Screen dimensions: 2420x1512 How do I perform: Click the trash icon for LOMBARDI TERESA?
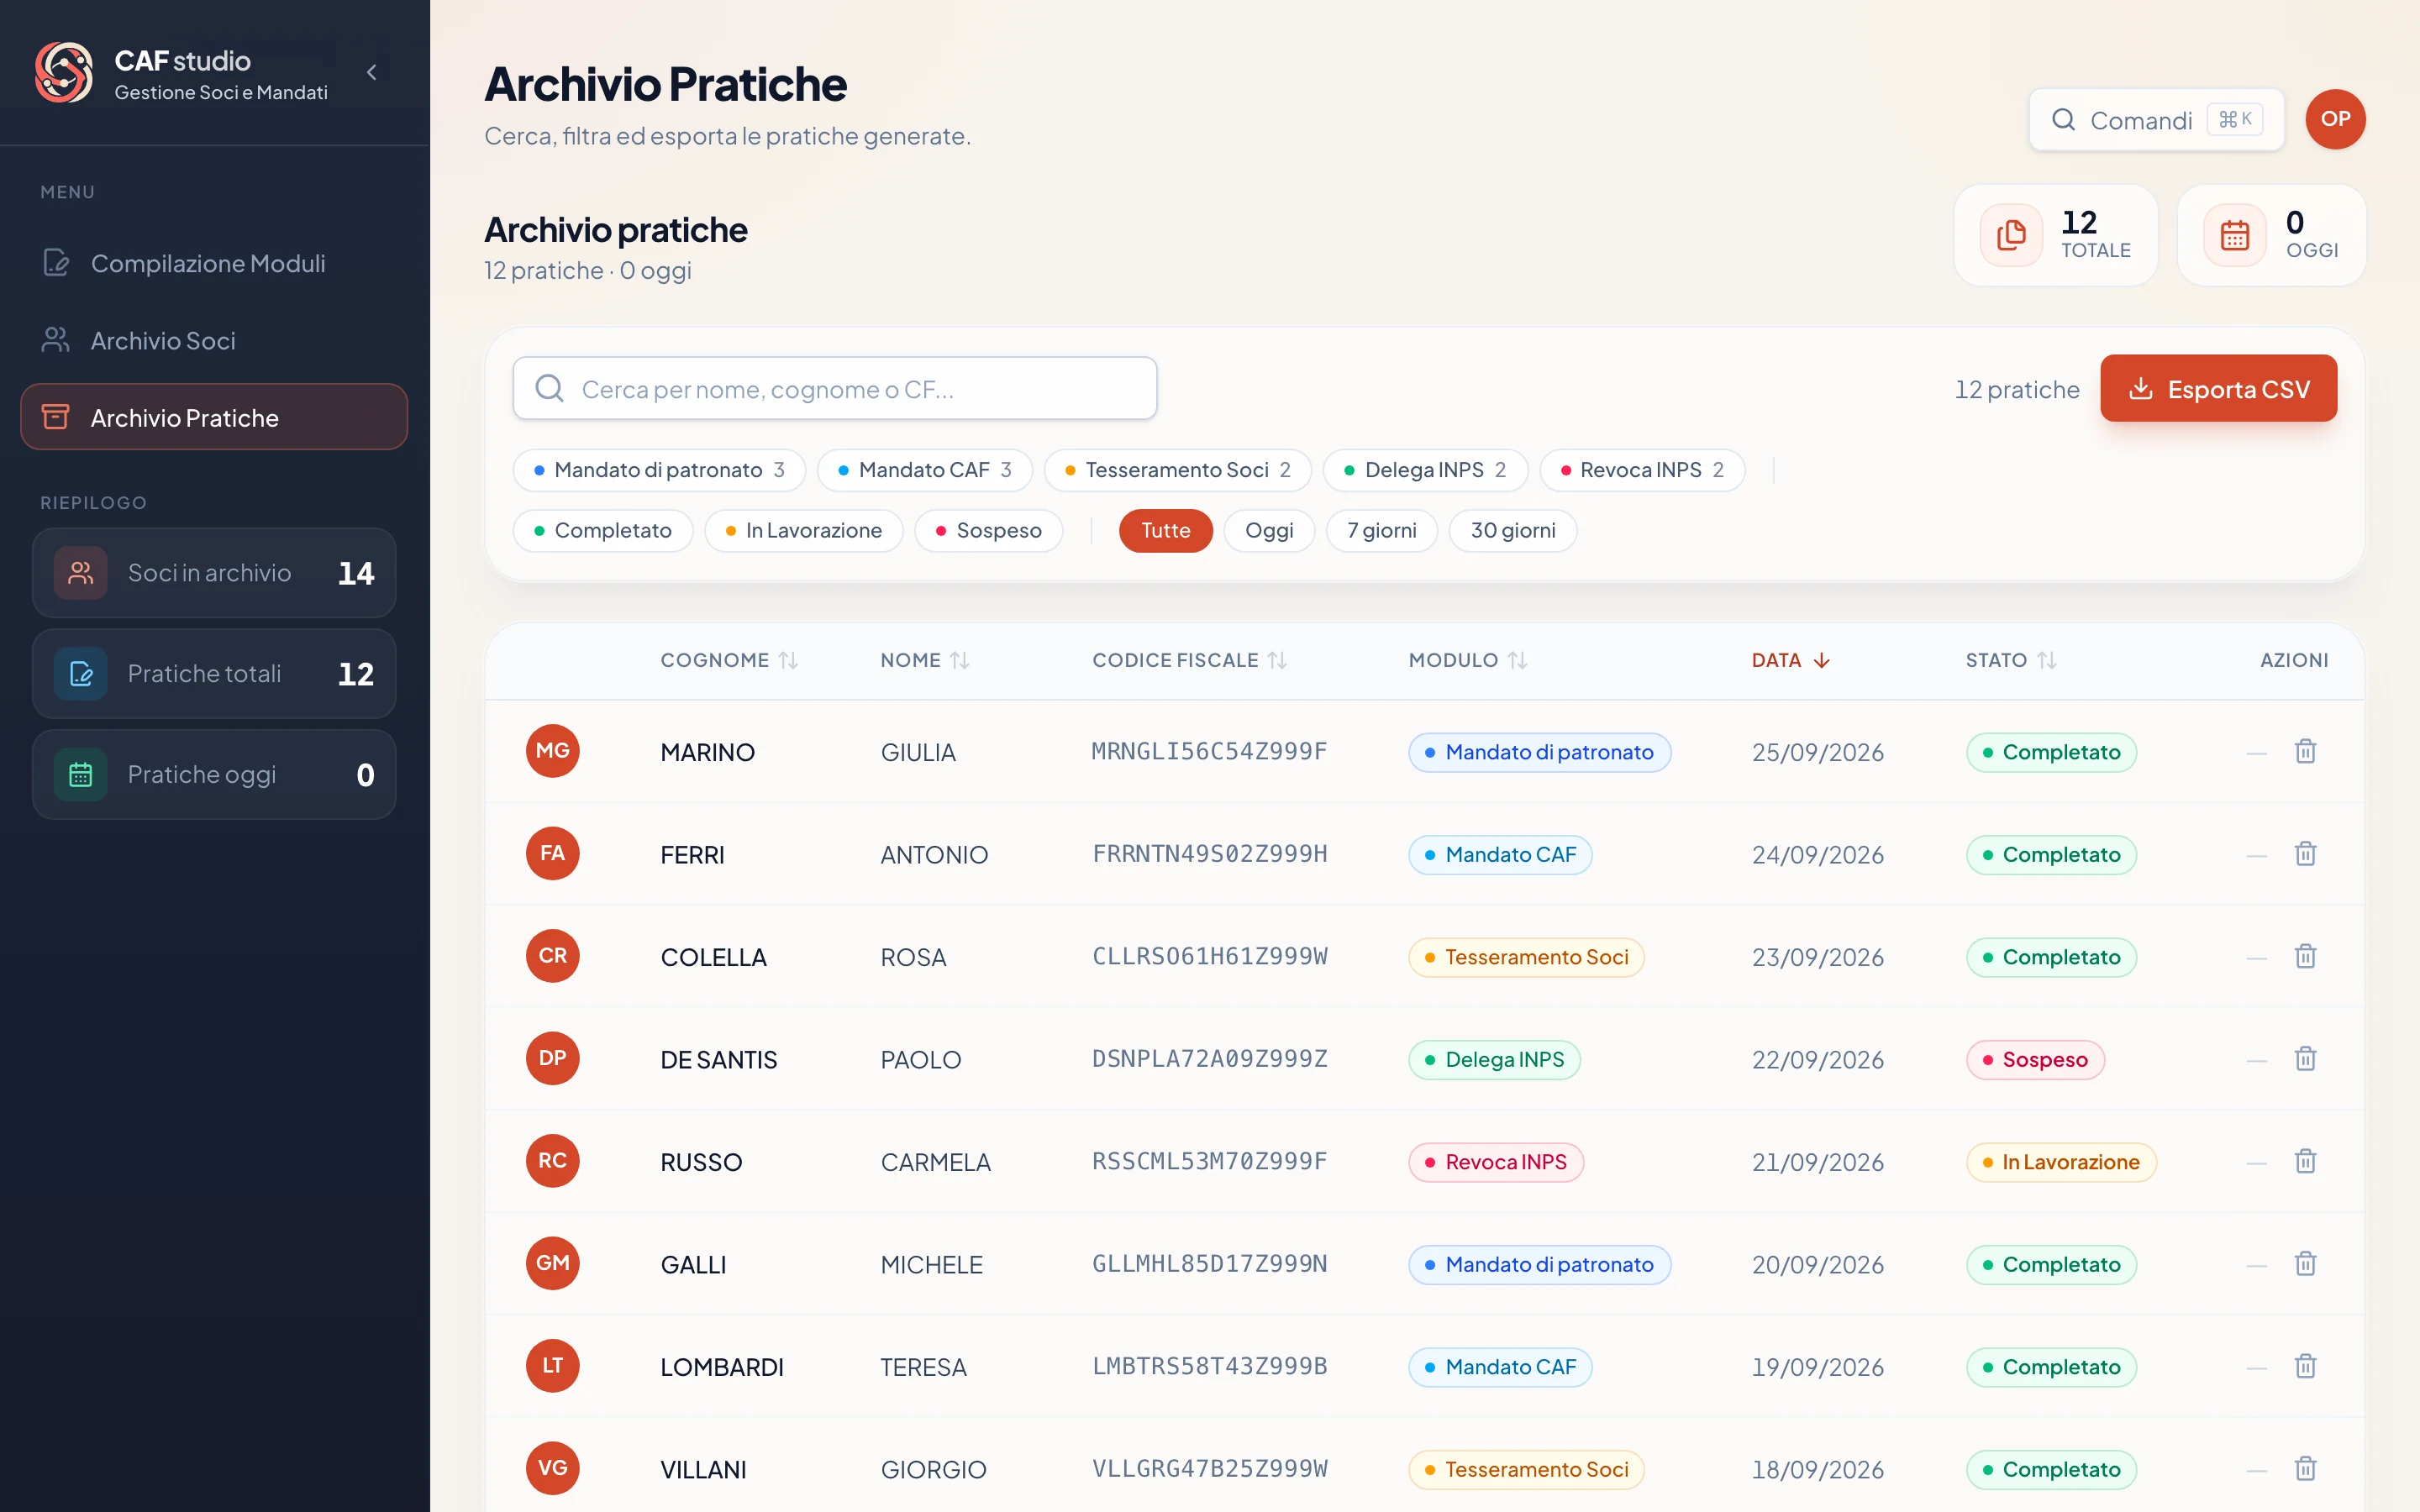2305,1366
